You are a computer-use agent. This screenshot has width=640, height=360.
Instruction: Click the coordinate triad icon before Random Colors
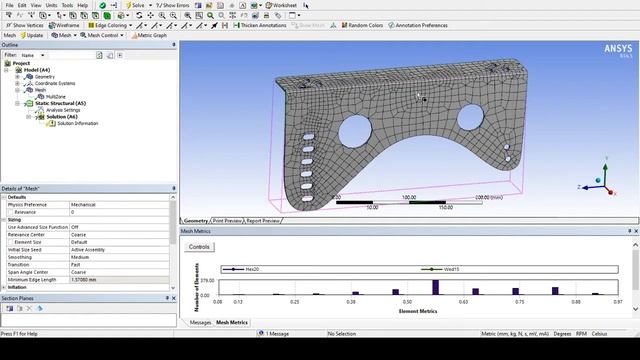coord(333,25)
